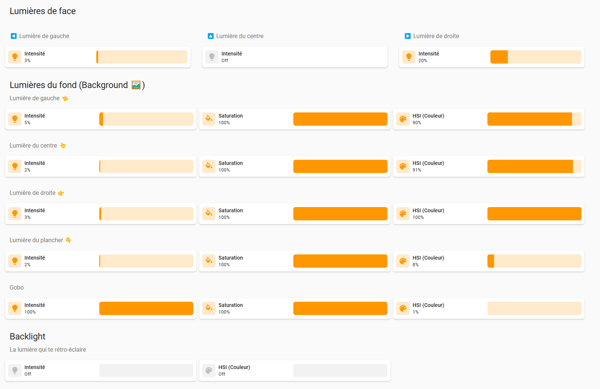
Task: Click 'Saturation' label in Lumière du plancher row
Action: click(x=231, y=258)
